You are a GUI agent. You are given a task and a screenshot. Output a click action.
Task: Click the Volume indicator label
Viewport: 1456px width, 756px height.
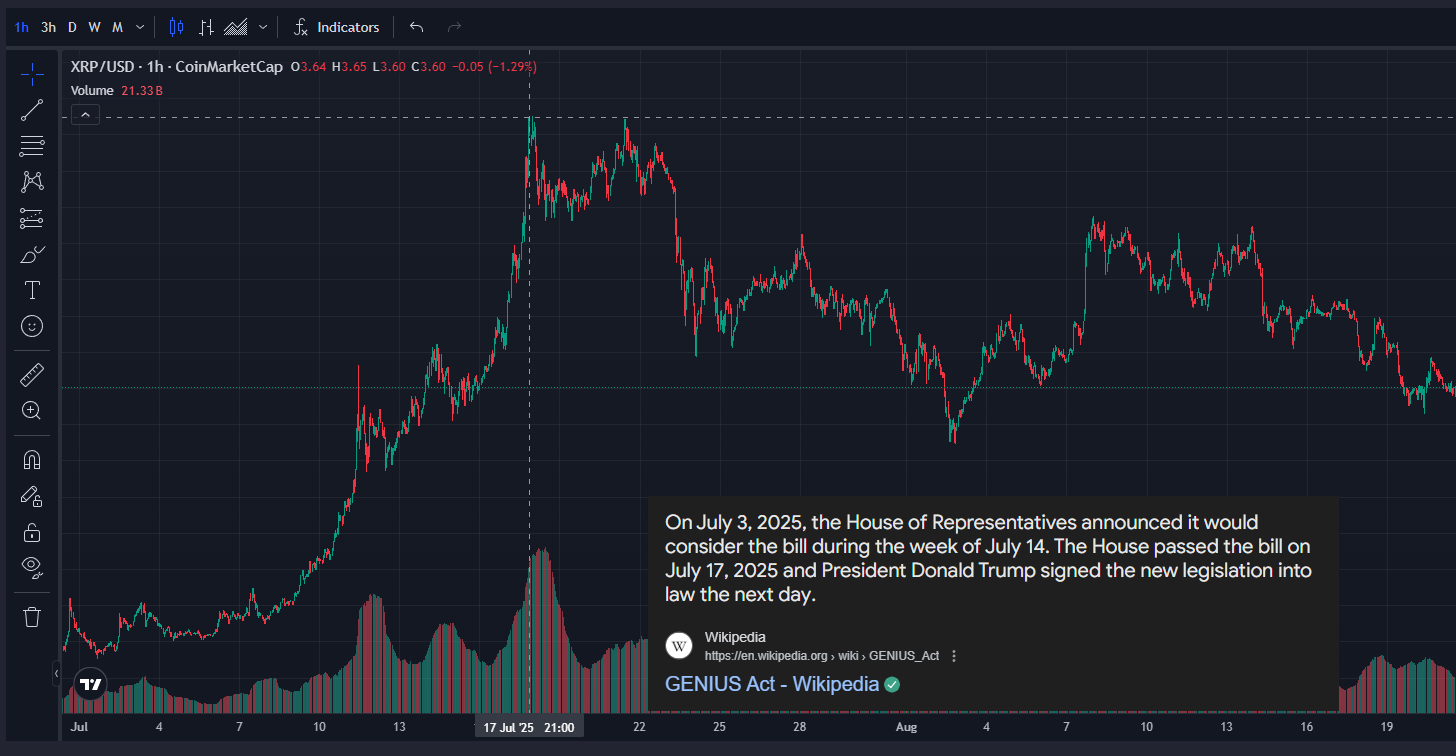93,91
